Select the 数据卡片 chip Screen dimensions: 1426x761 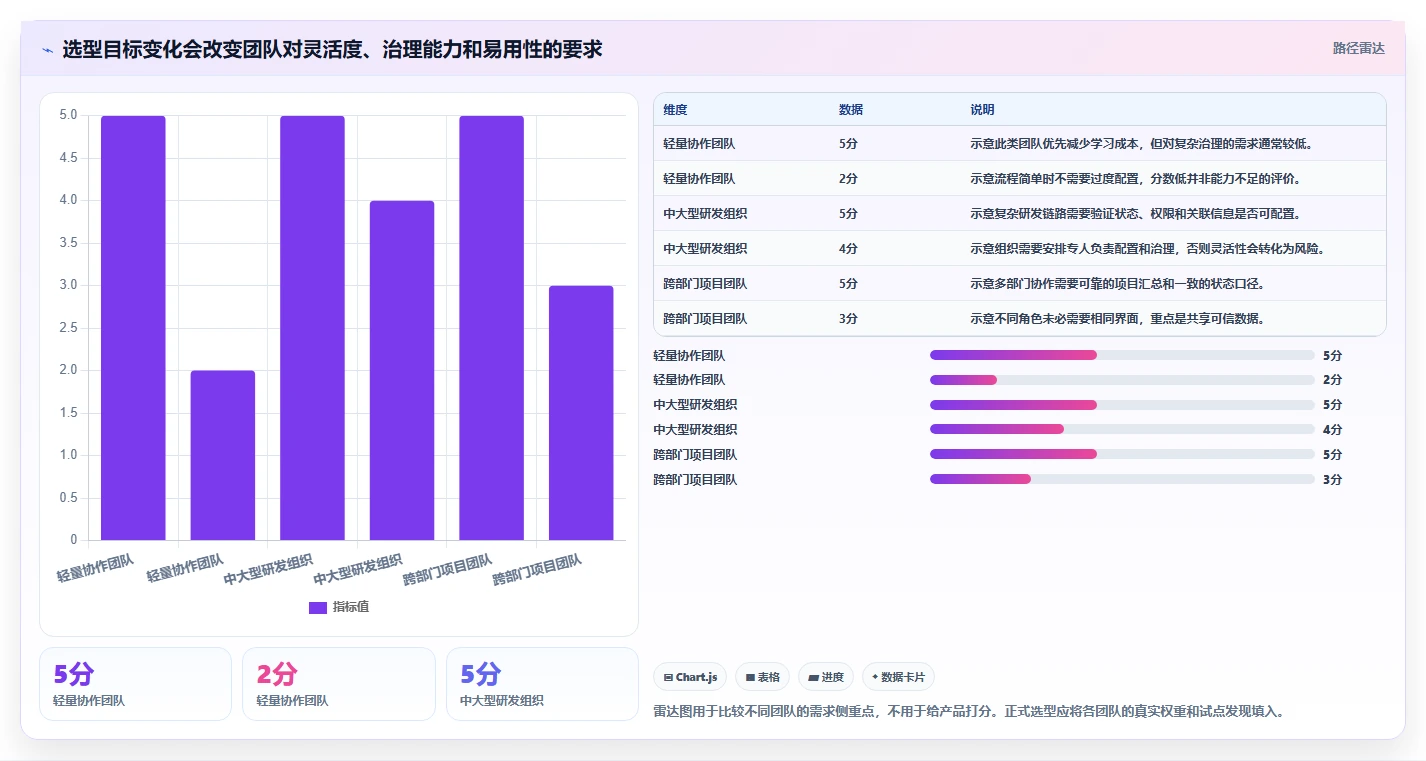[898, 677]
